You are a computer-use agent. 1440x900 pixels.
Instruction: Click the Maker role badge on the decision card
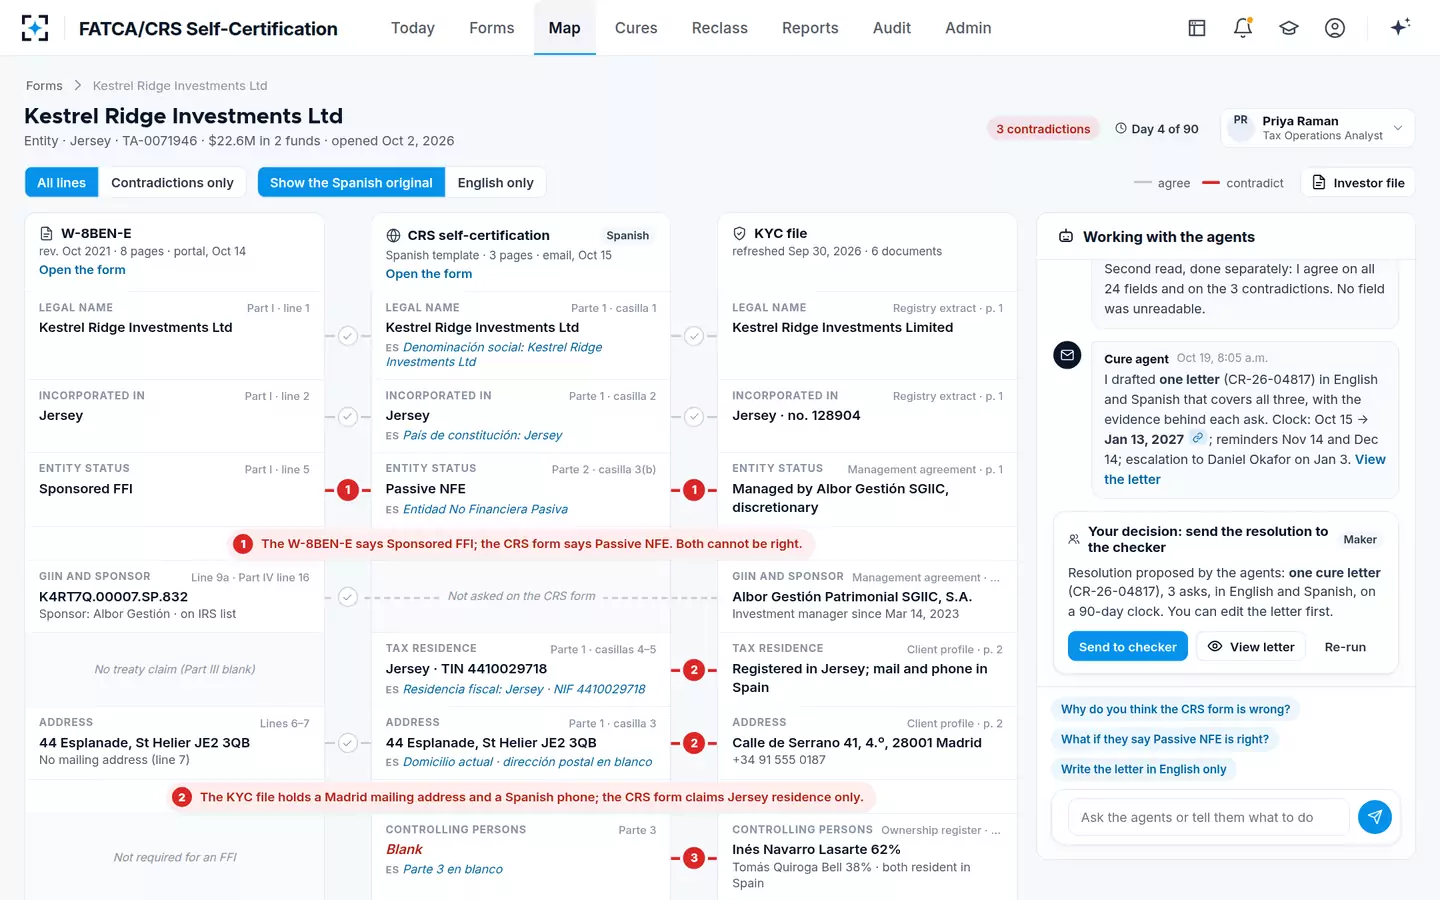coord(1360,540)
